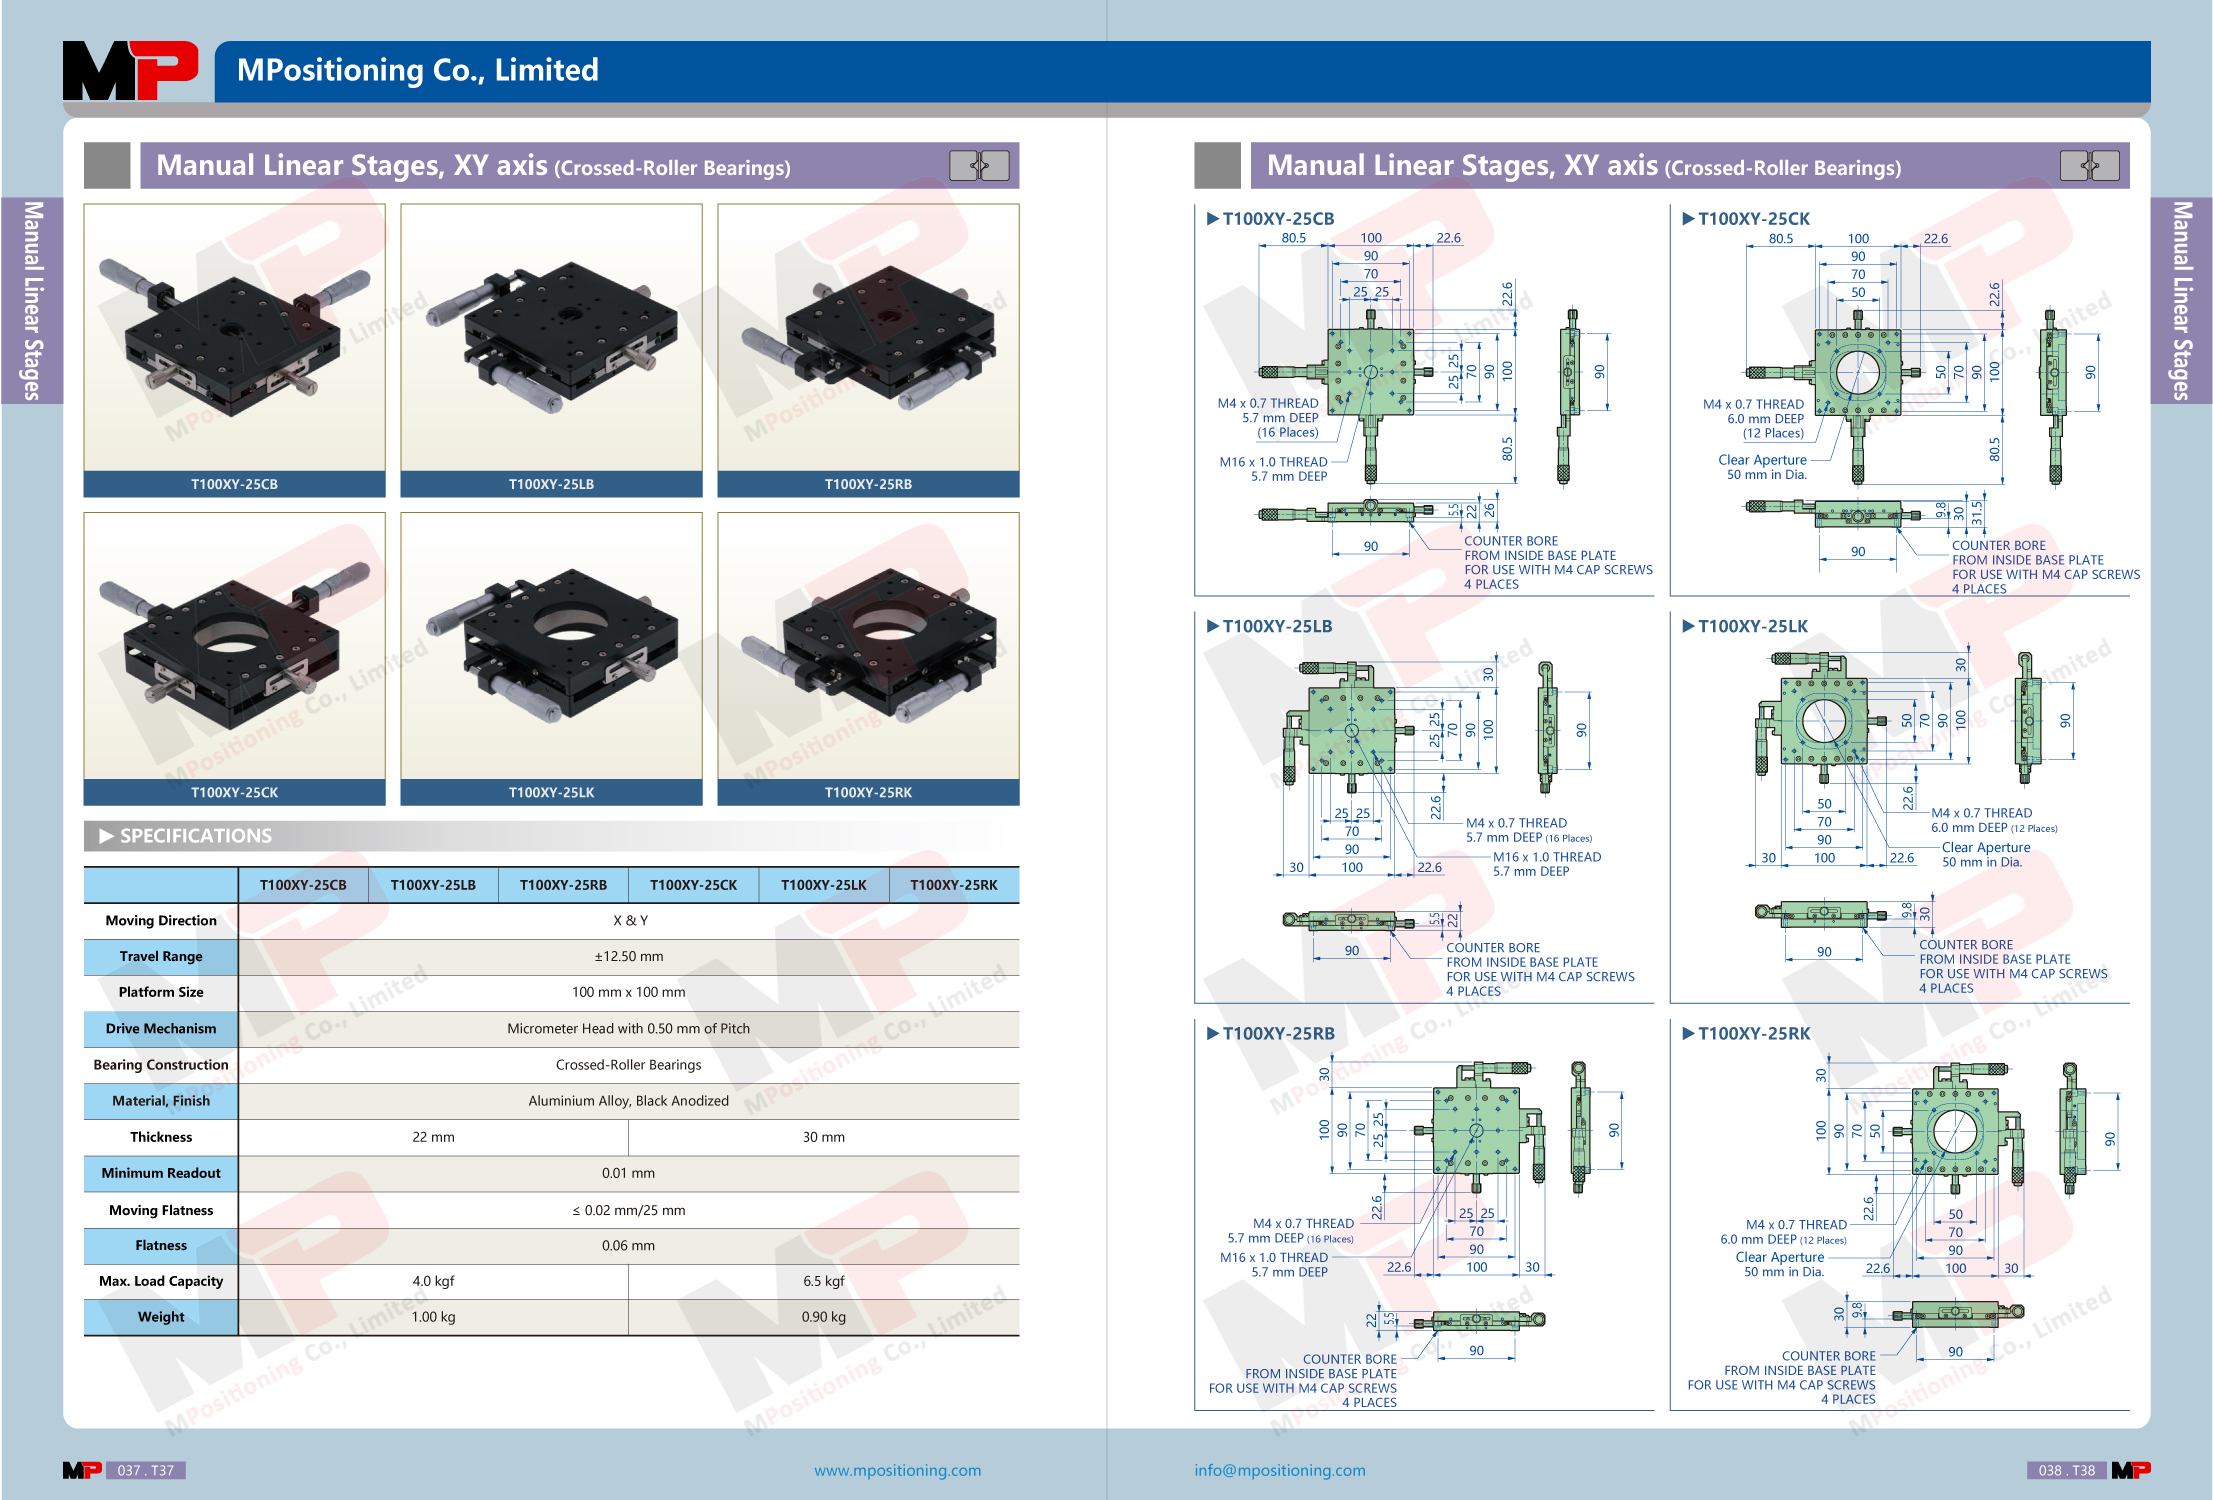Click the Moving Flatness row label
This screenshot has height=1500, width=2213.
pyautogui.click(x=161, y=1210)
